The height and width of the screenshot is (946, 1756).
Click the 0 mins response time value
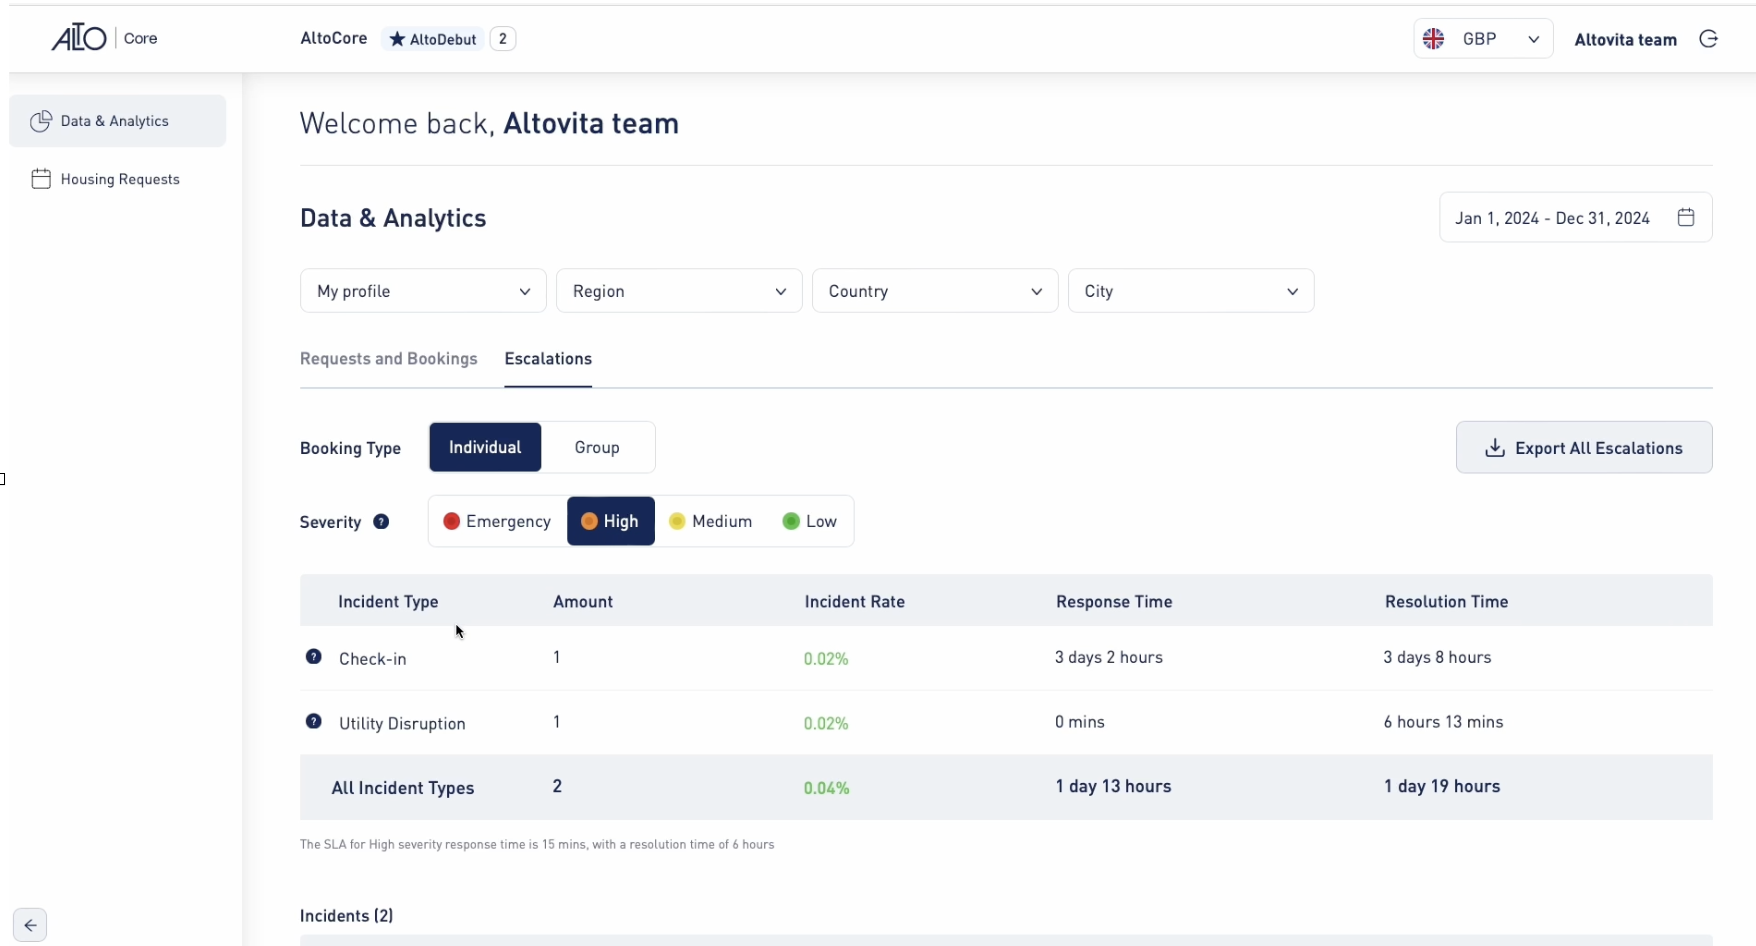tap(1080, 722)
